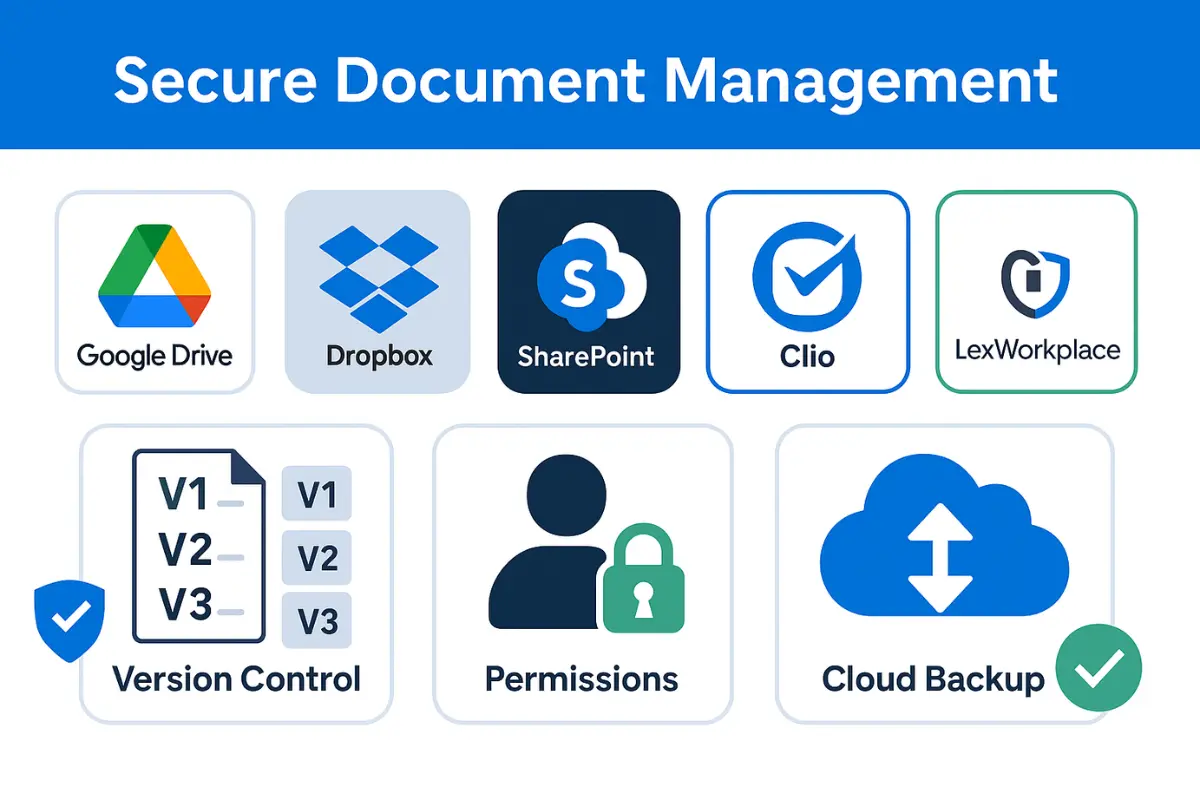1200x800 pixels.
Task: Click the green padlock icon
Action: coord(642,580)
